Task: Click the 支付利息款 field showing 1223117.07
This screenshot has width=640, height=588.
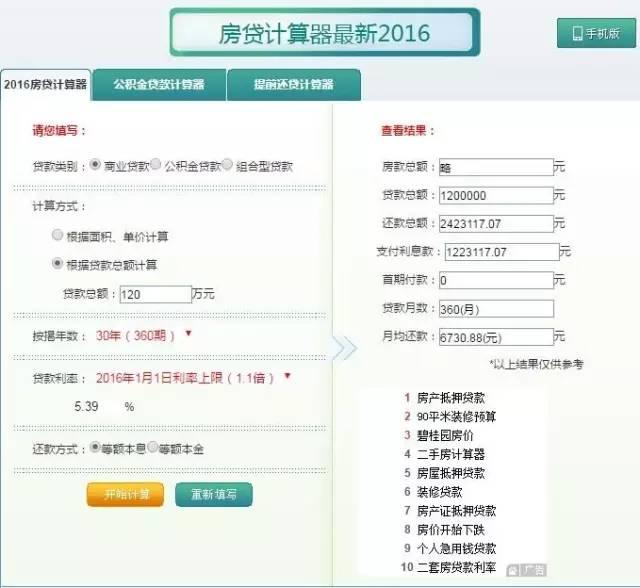Action: click(502, 252)
